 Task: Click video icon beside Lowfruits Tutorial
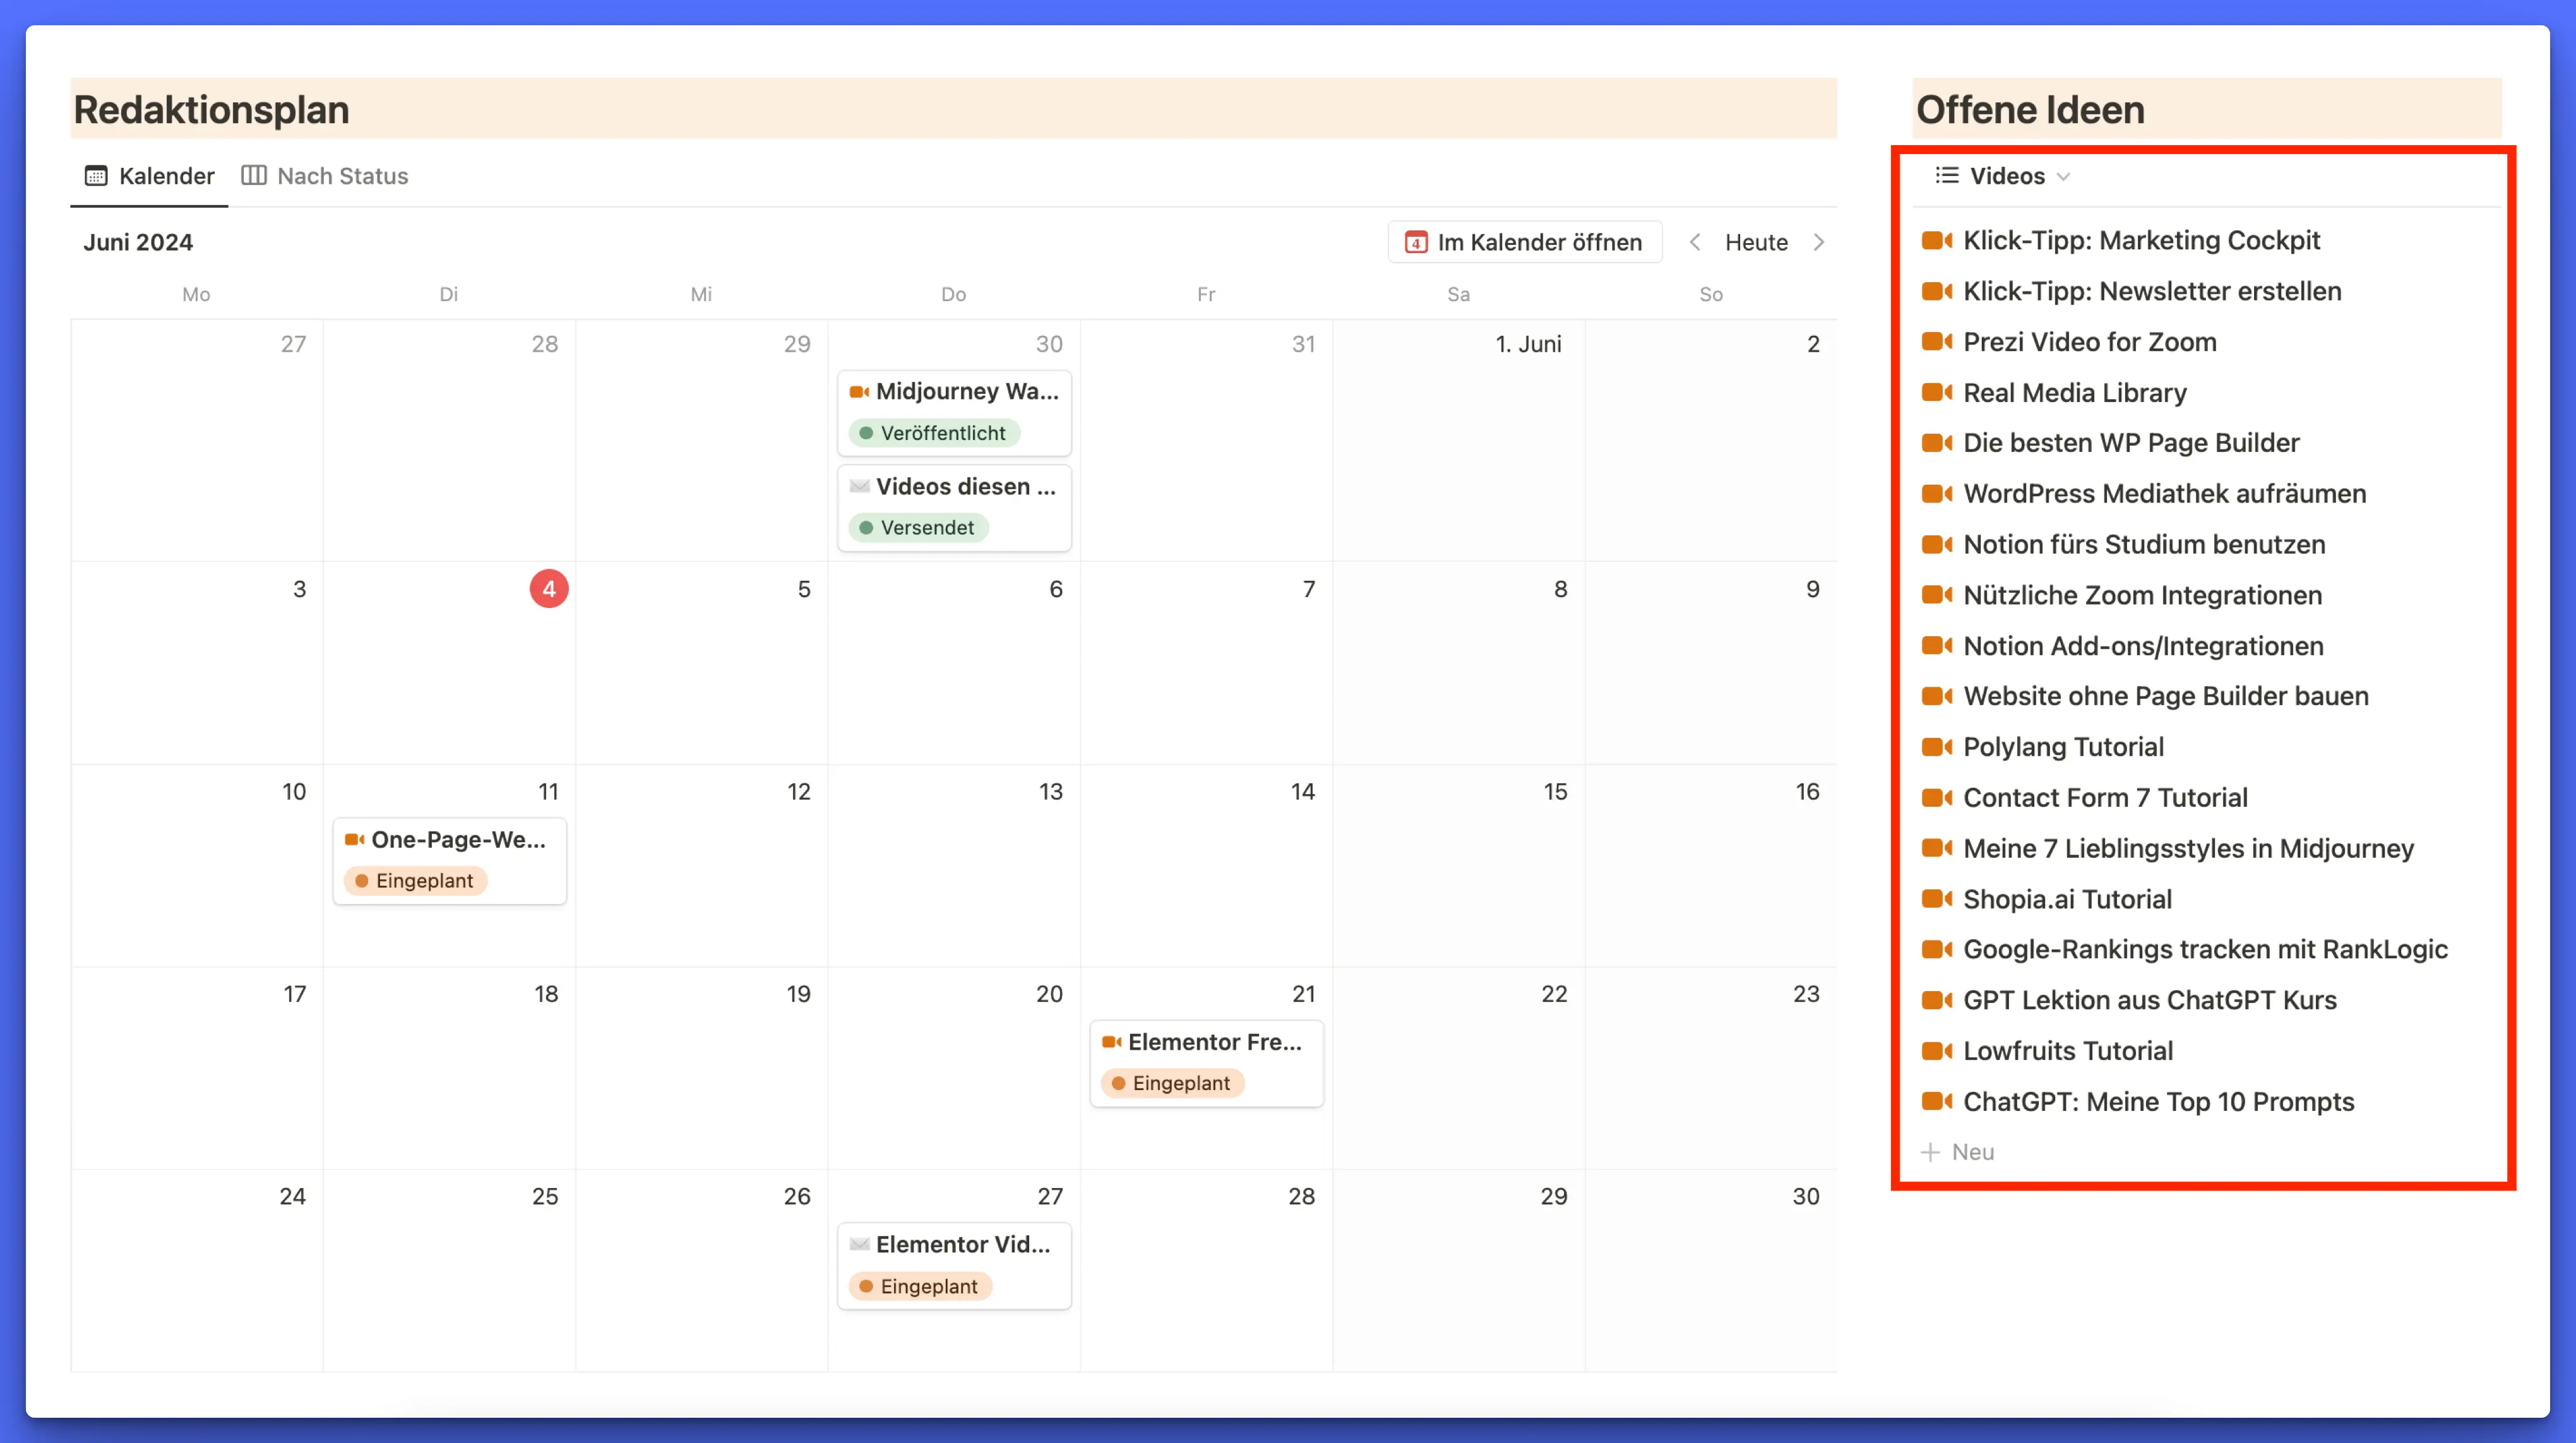1936,1051
